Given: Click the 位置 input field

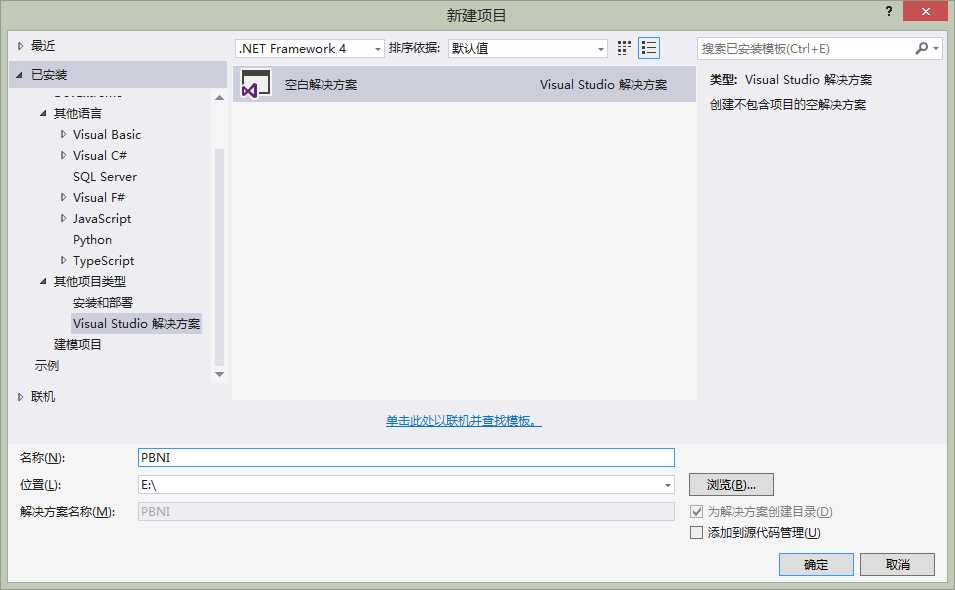Looking at the screenshot, I should point(406,485).
